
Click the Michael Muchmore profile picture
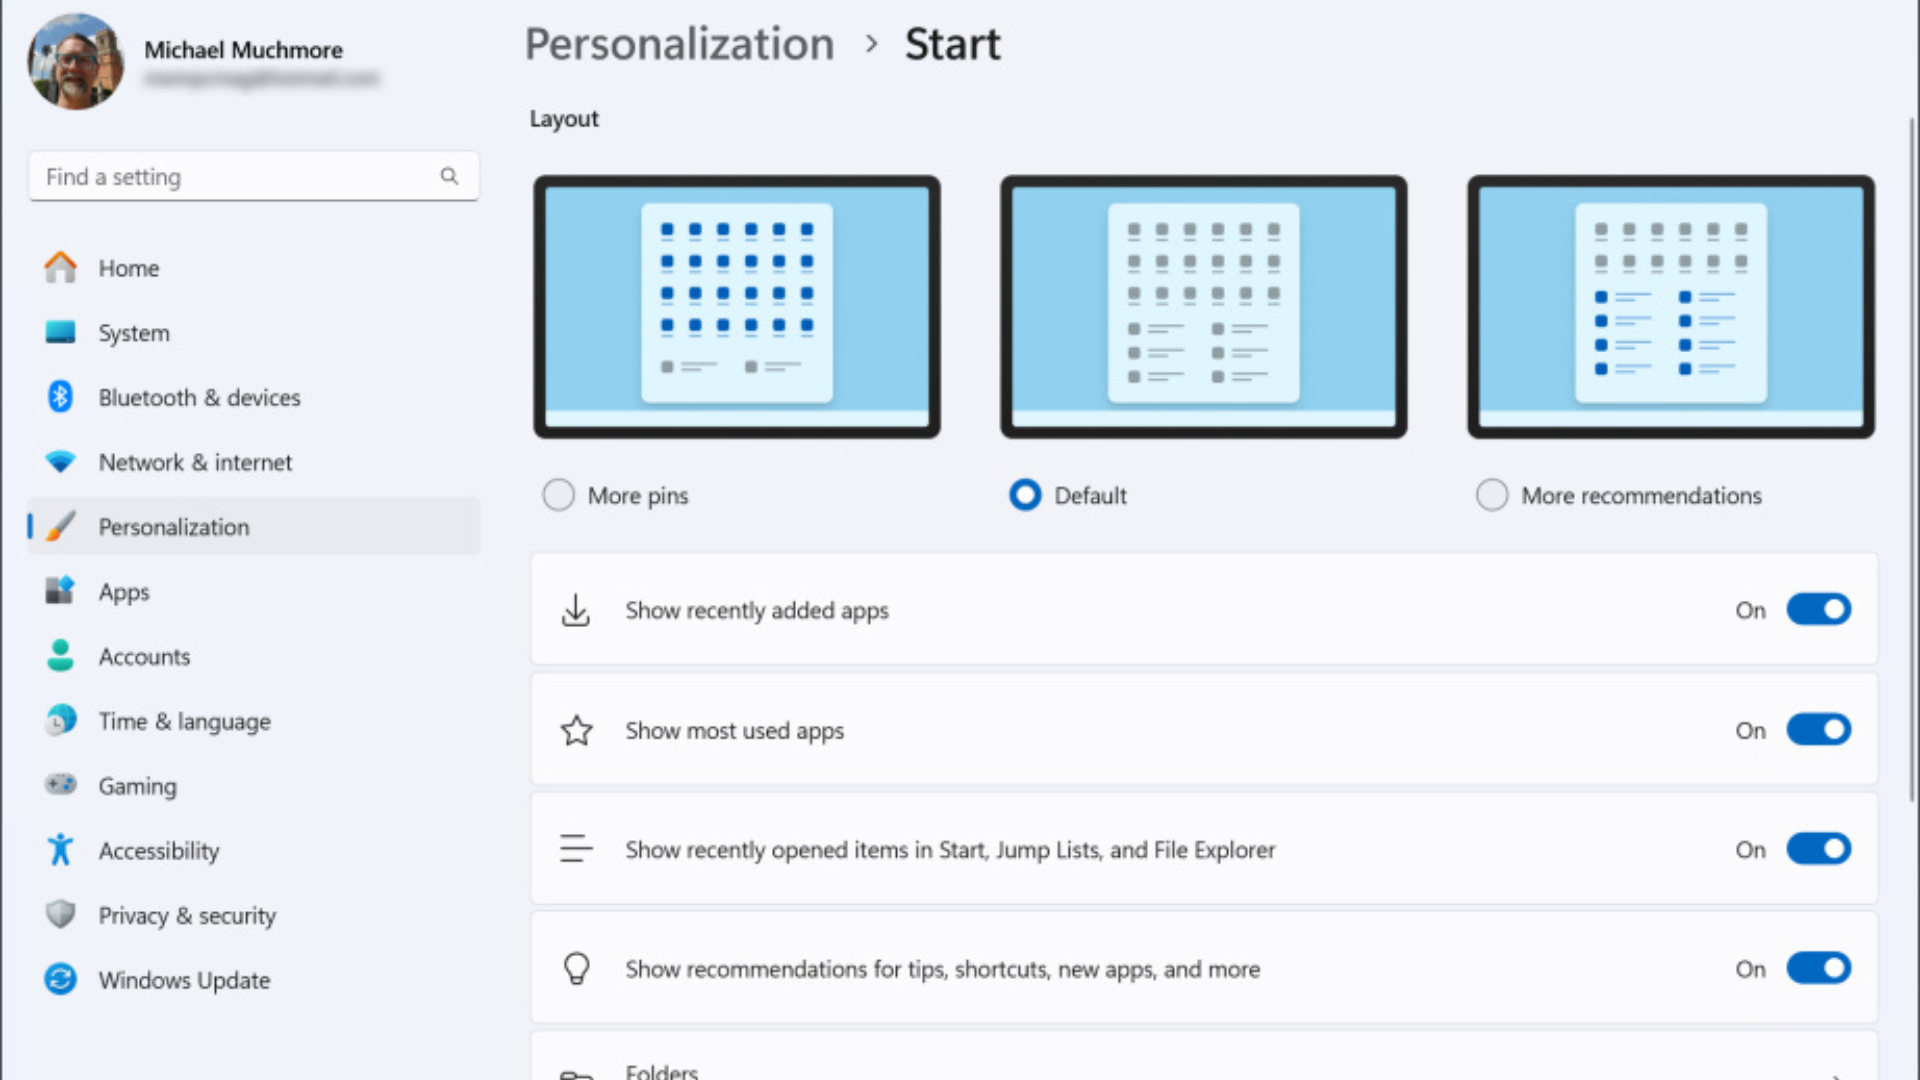click(x=75, y=62)
